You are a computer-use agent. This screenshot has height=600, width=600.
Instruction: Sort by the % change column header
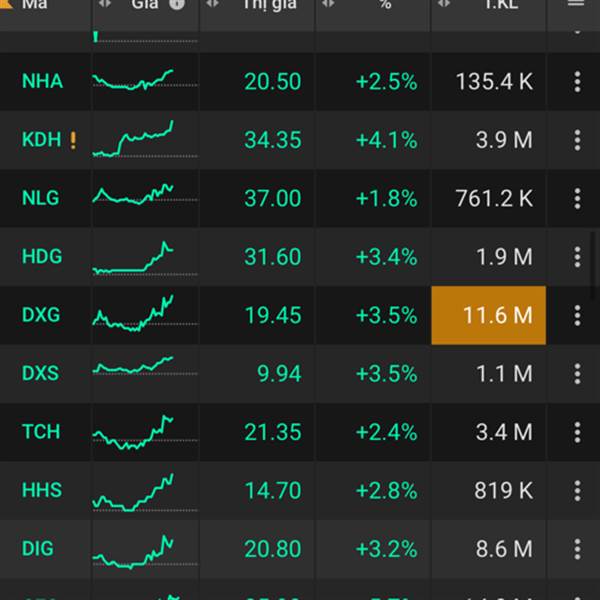pos(385,4)
